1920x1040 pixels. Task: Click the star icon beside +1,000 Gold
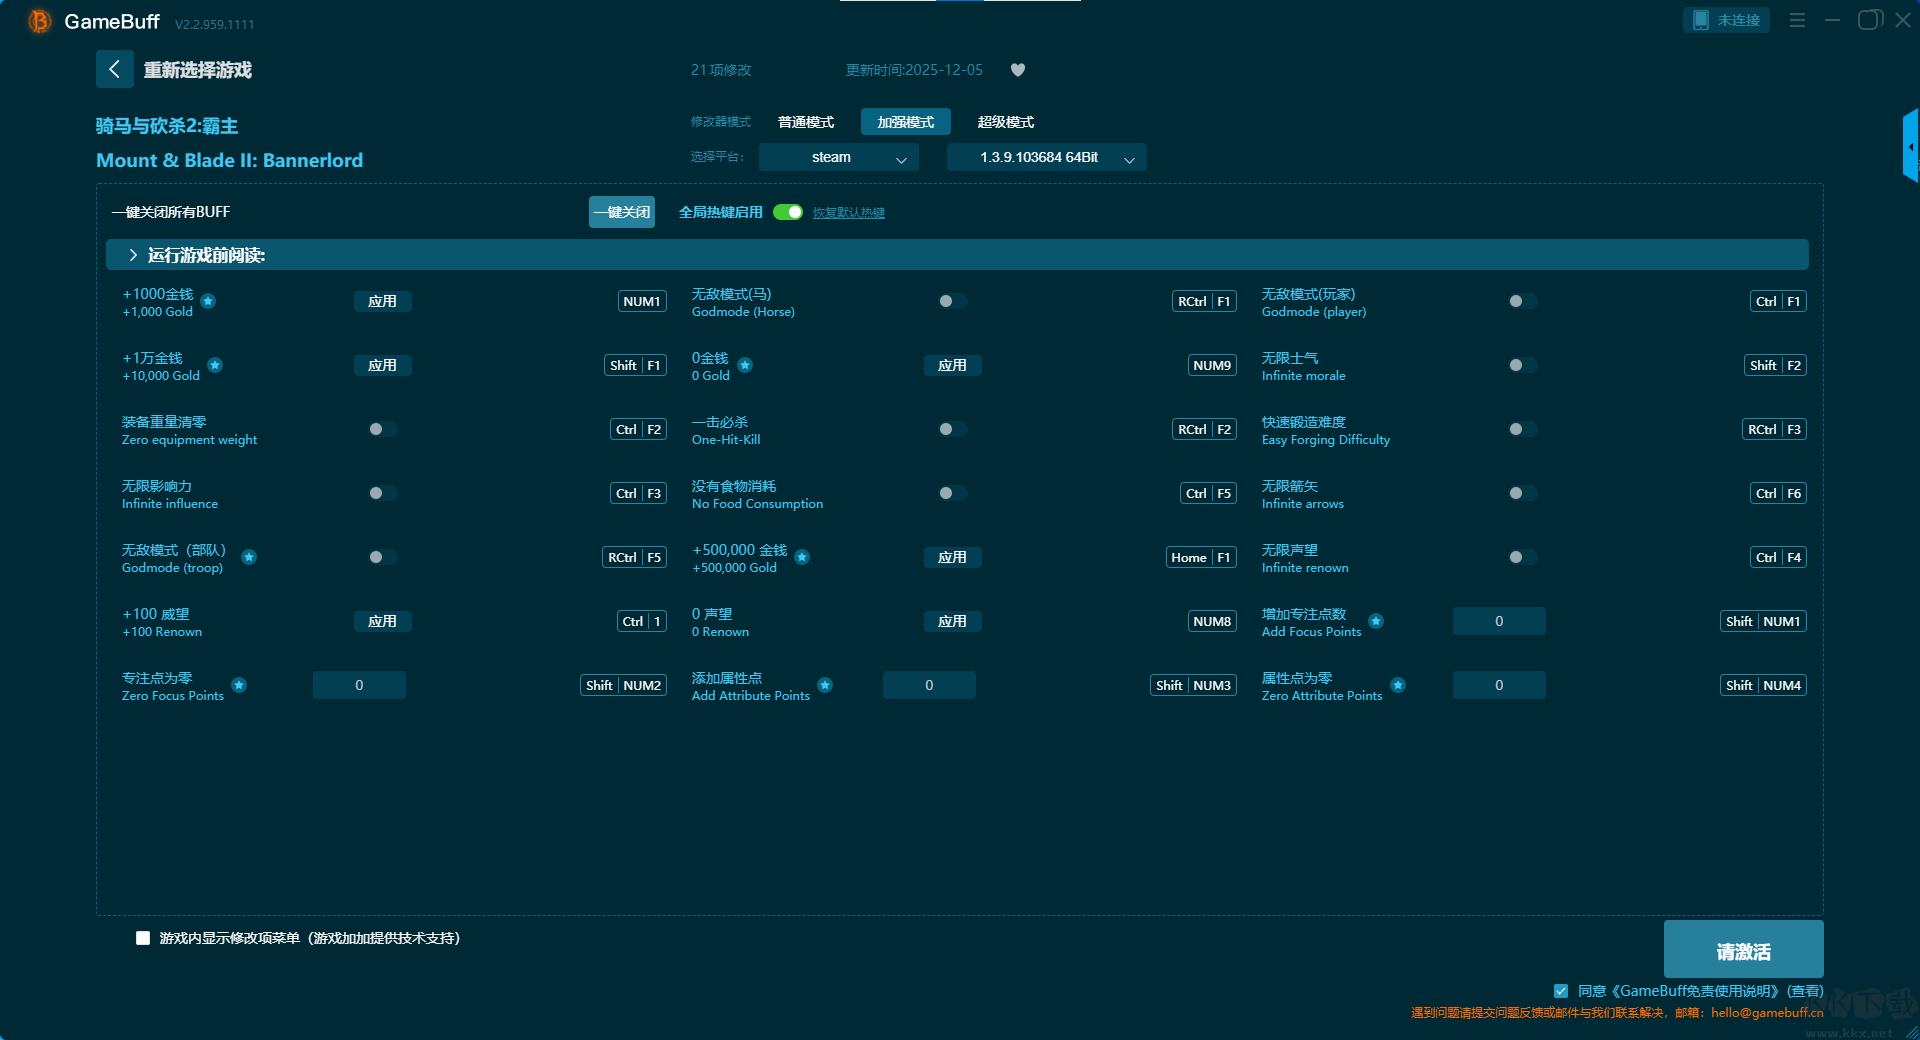[x=208, y=301]
